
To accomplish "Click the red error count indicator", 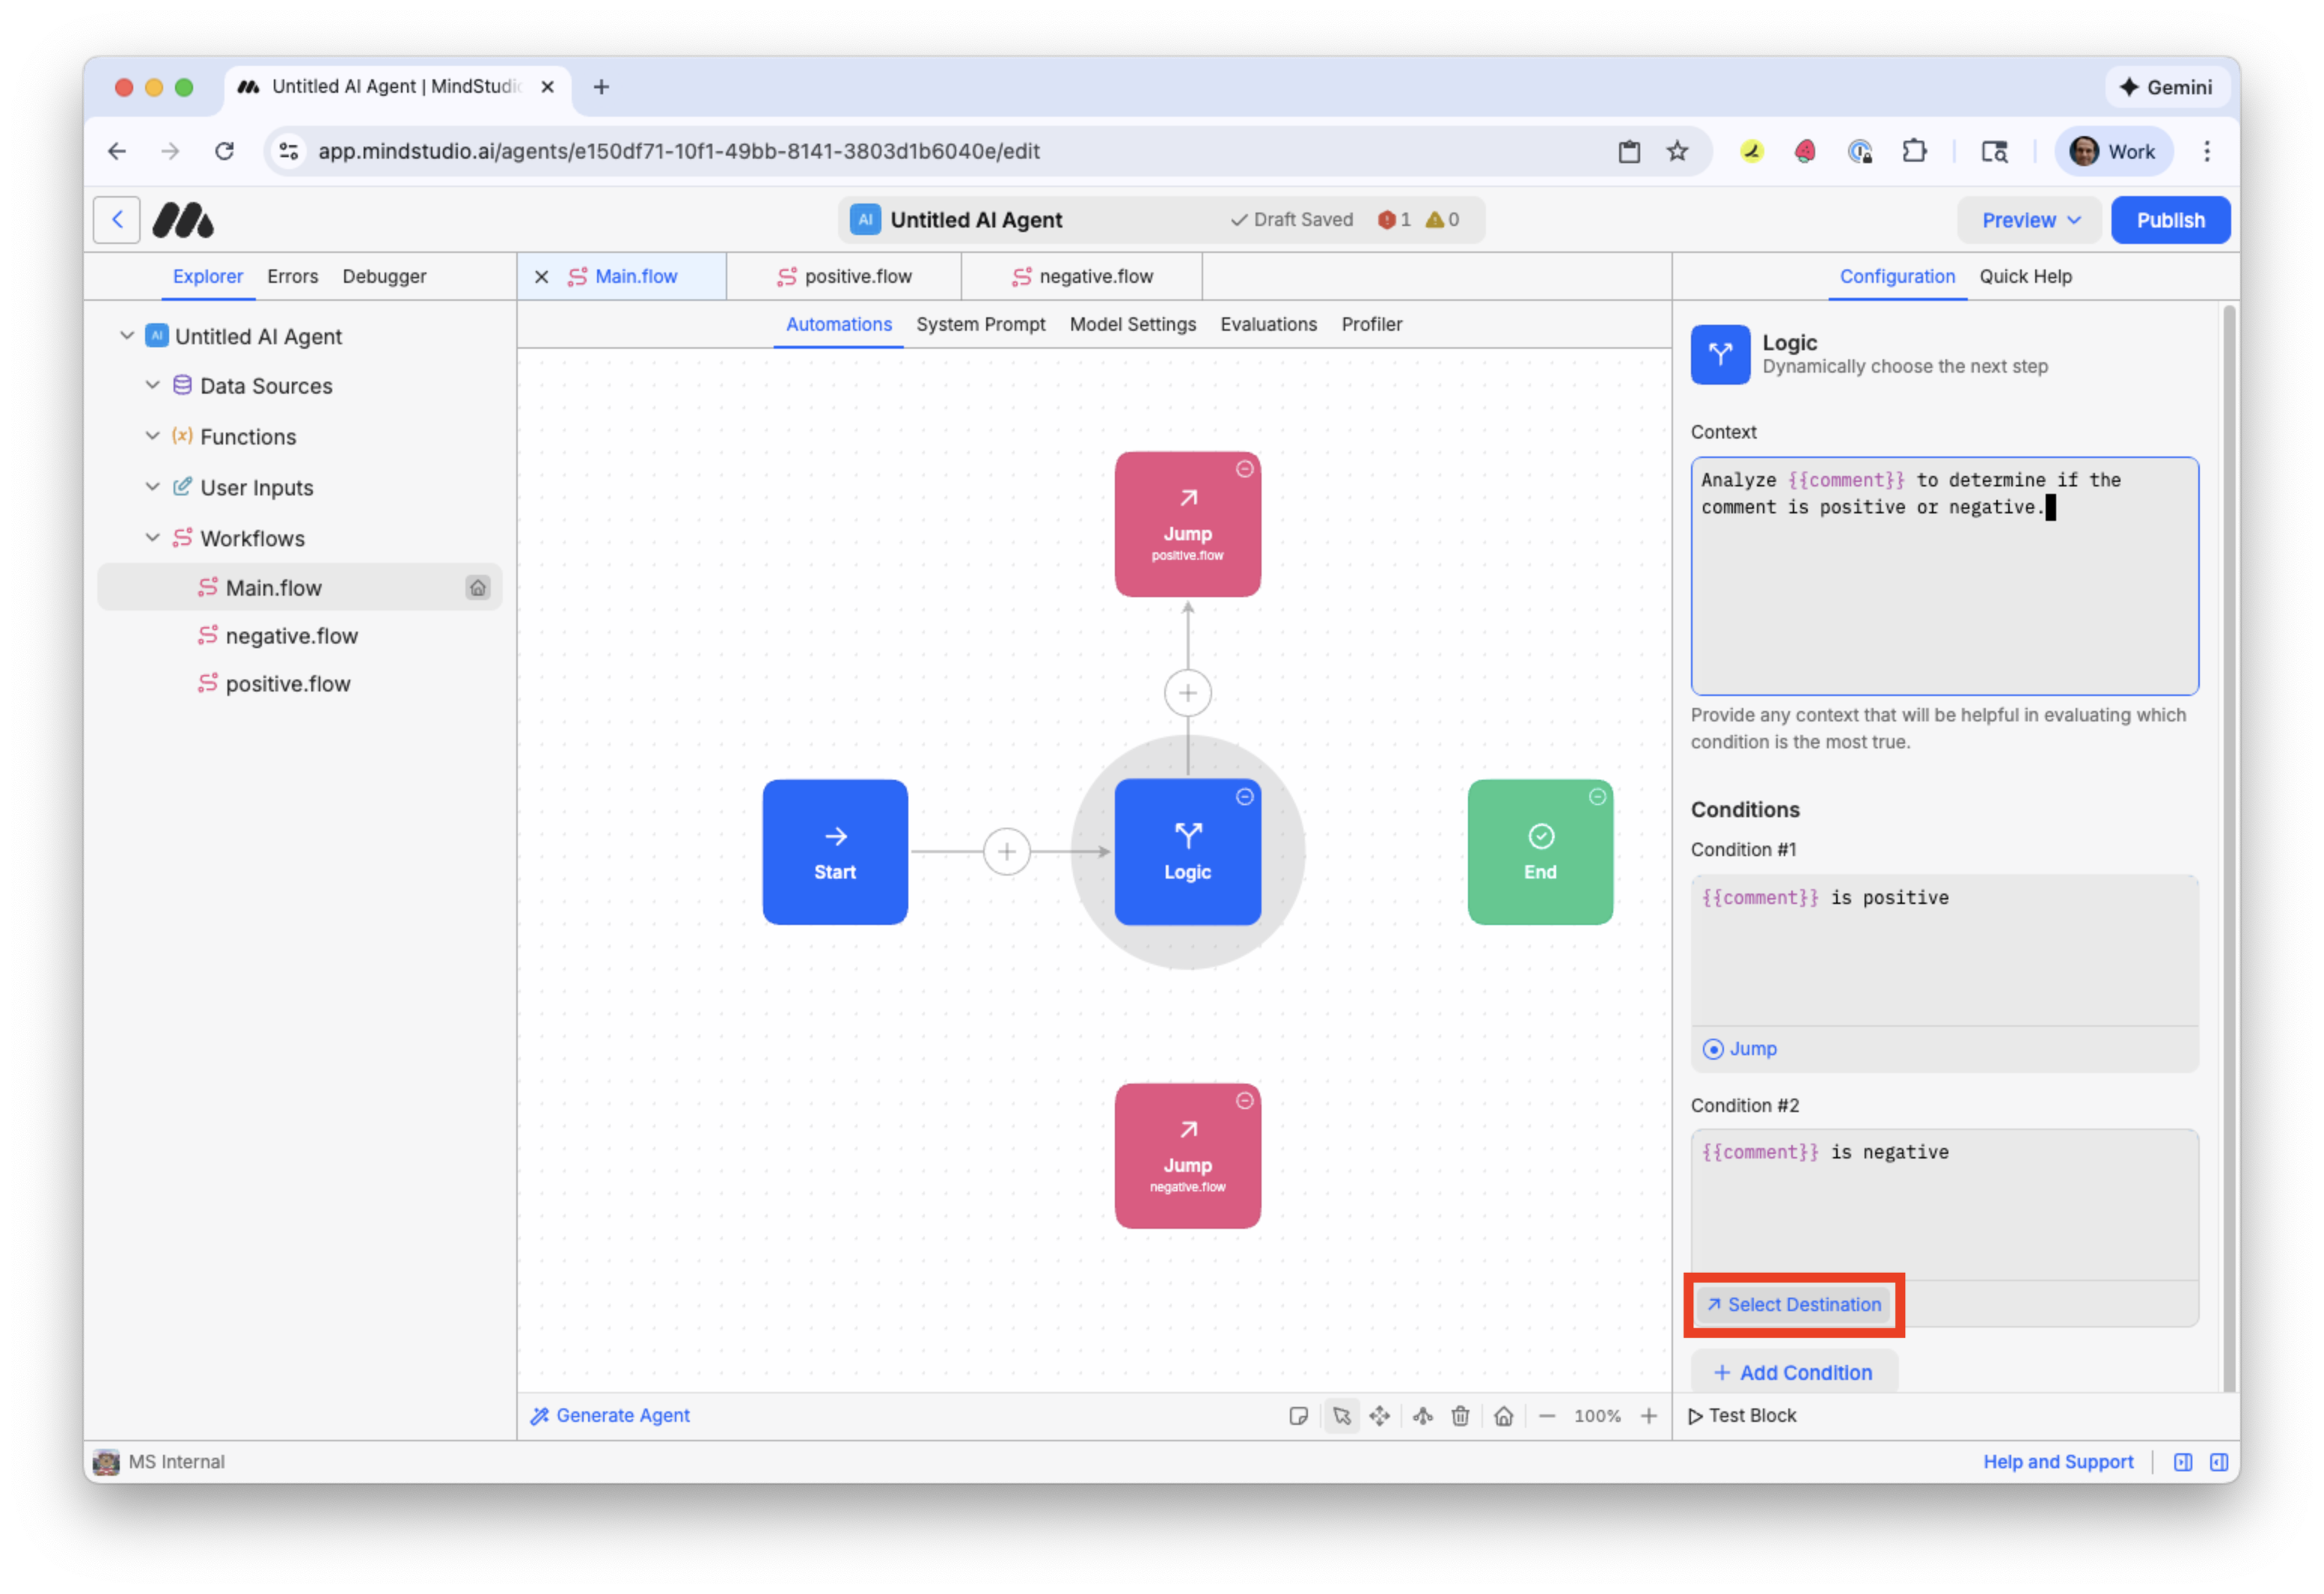I will (x=1393, y=220).
